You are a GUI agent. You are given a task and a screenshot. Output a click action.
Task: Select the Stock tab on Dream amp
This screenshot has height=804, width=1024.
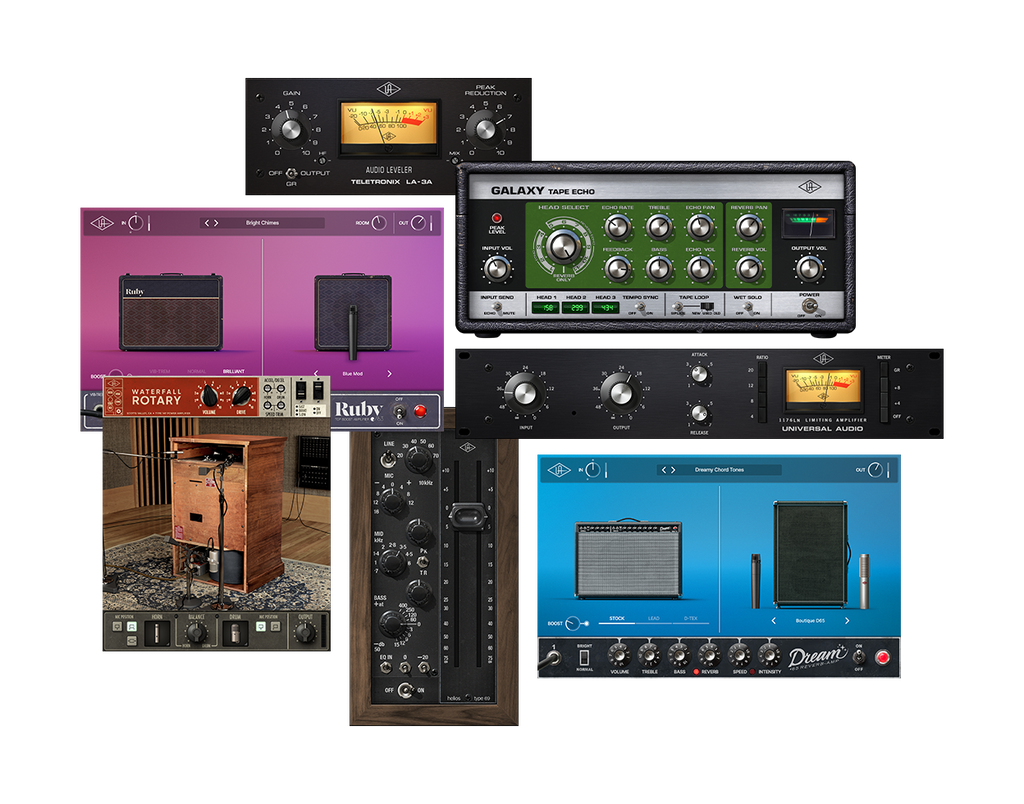coord(617,619)
